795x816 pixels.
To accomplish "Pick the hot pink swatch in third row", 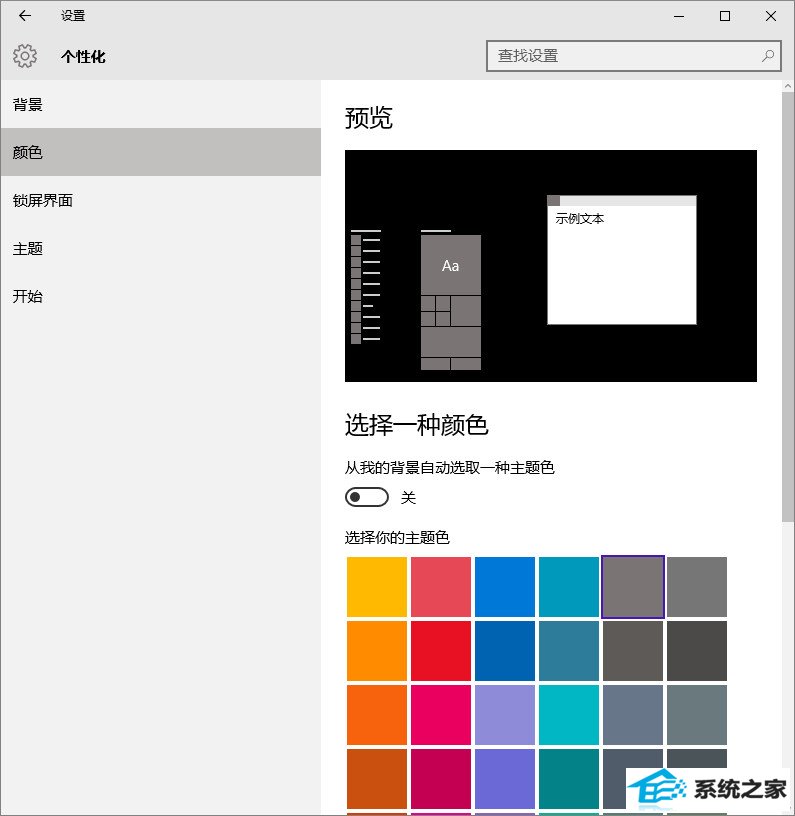I will click(441, 715).
